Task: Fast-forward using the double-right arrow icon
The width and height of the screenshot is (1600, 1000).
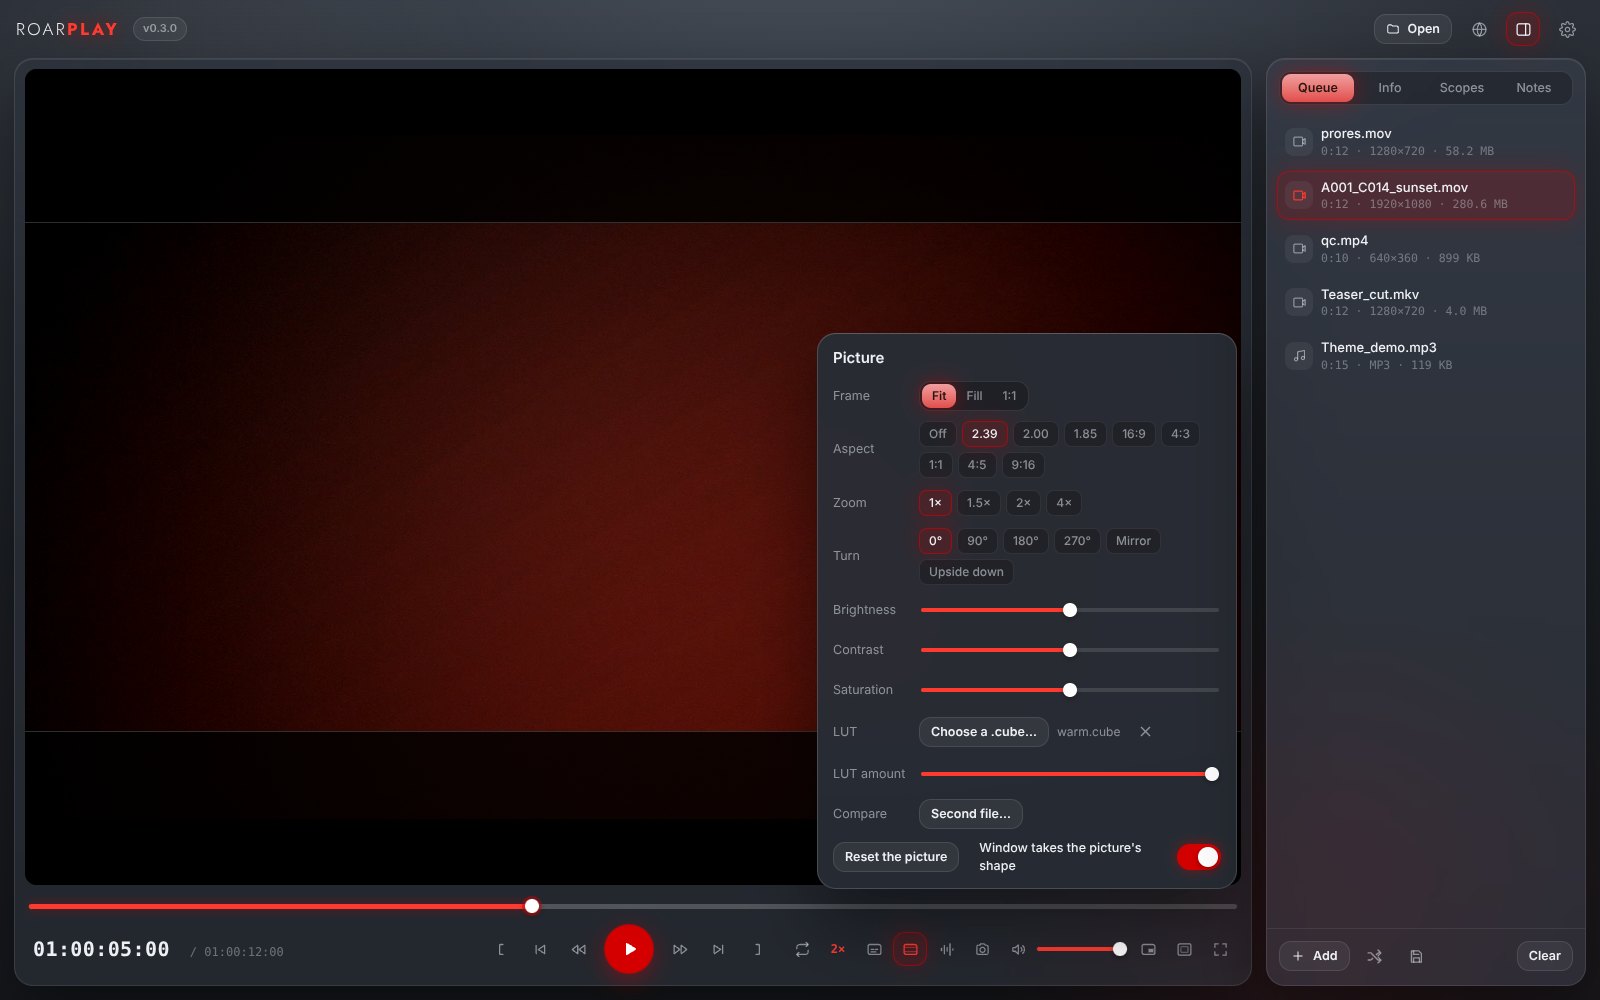Action: click(680, 949)
